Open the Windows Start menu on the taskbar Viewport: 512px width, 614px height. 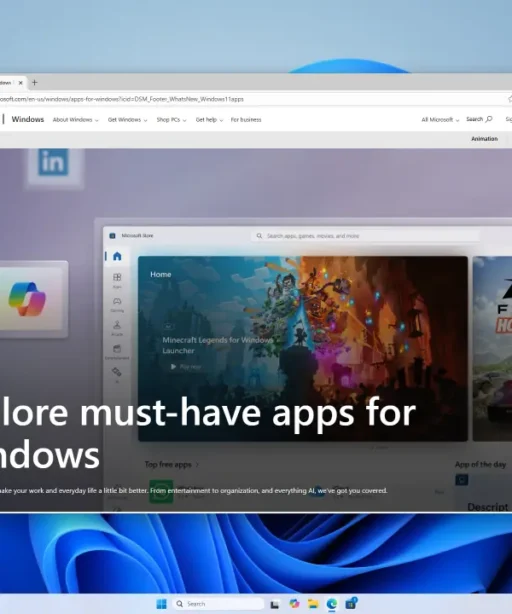[161, 603]
